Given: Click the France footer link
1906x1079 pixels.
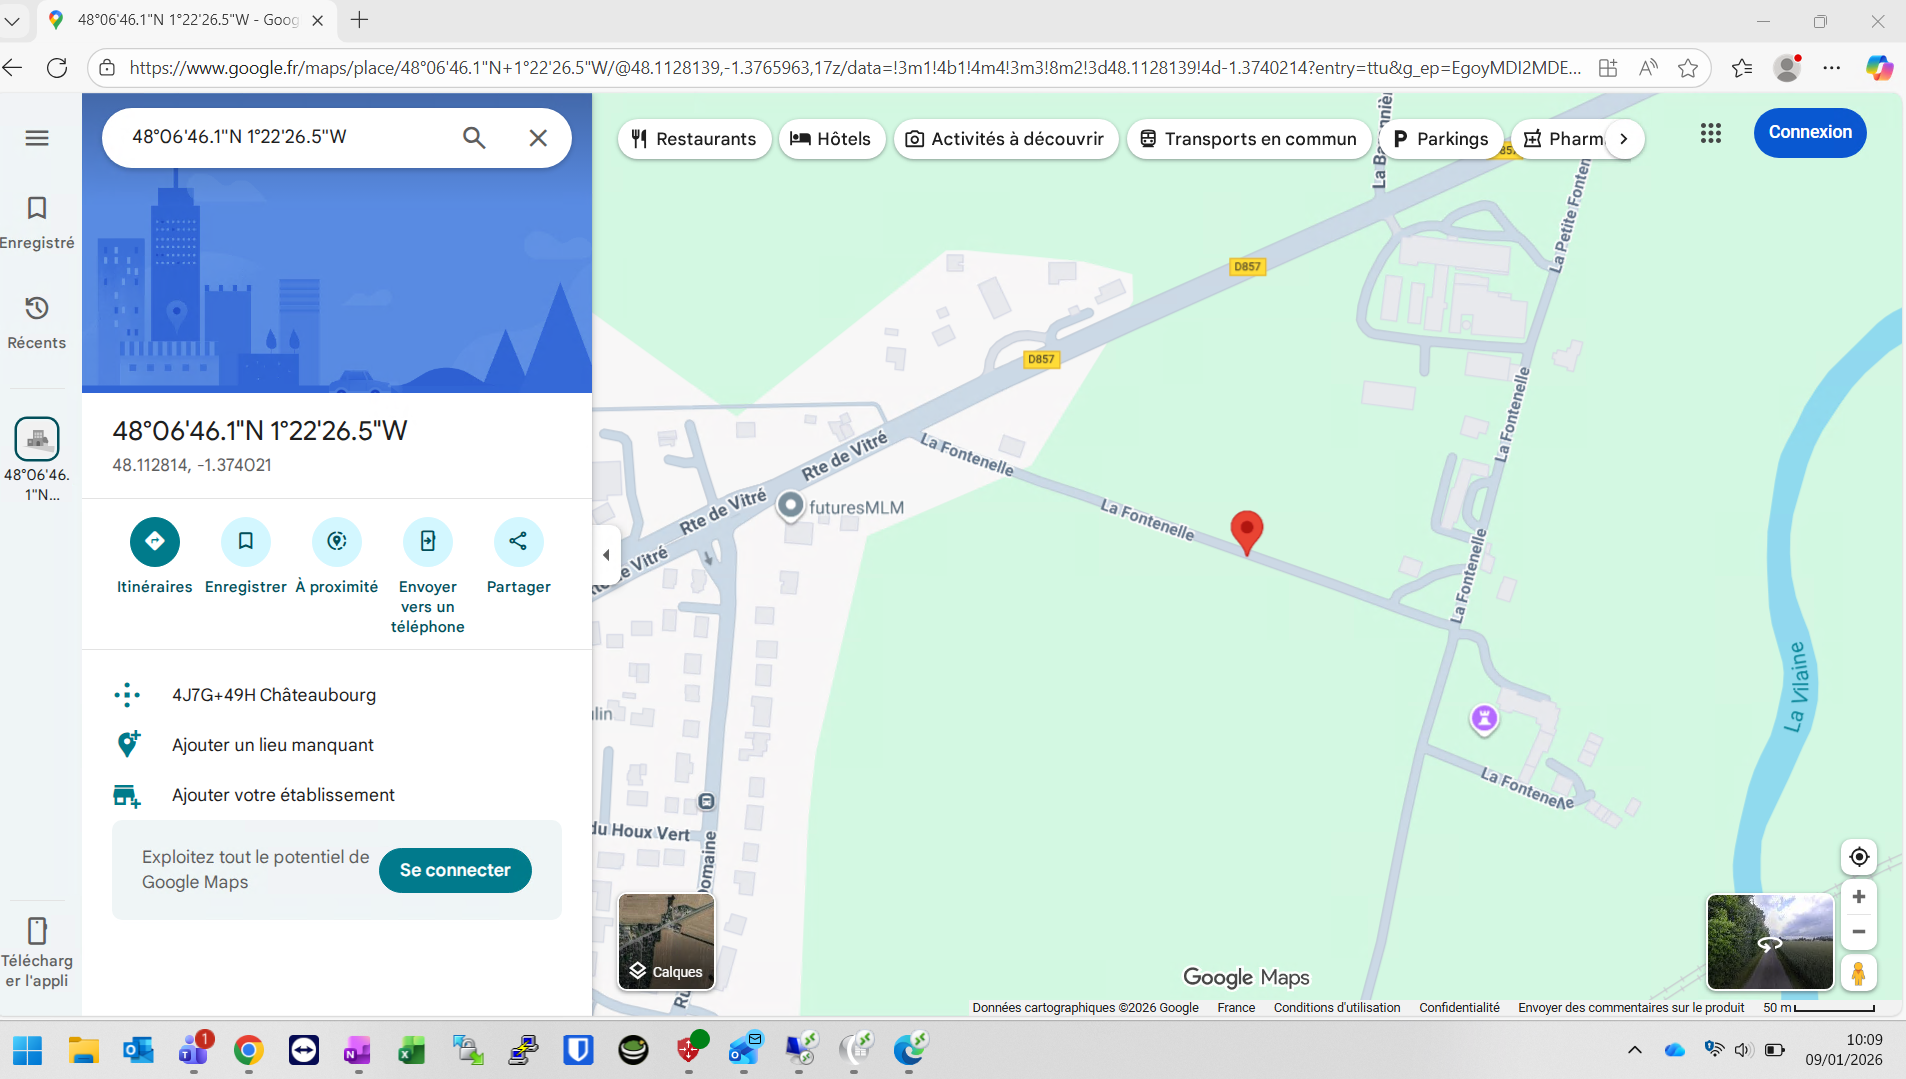Looking at the screenshot, I should [1236, 1008].
